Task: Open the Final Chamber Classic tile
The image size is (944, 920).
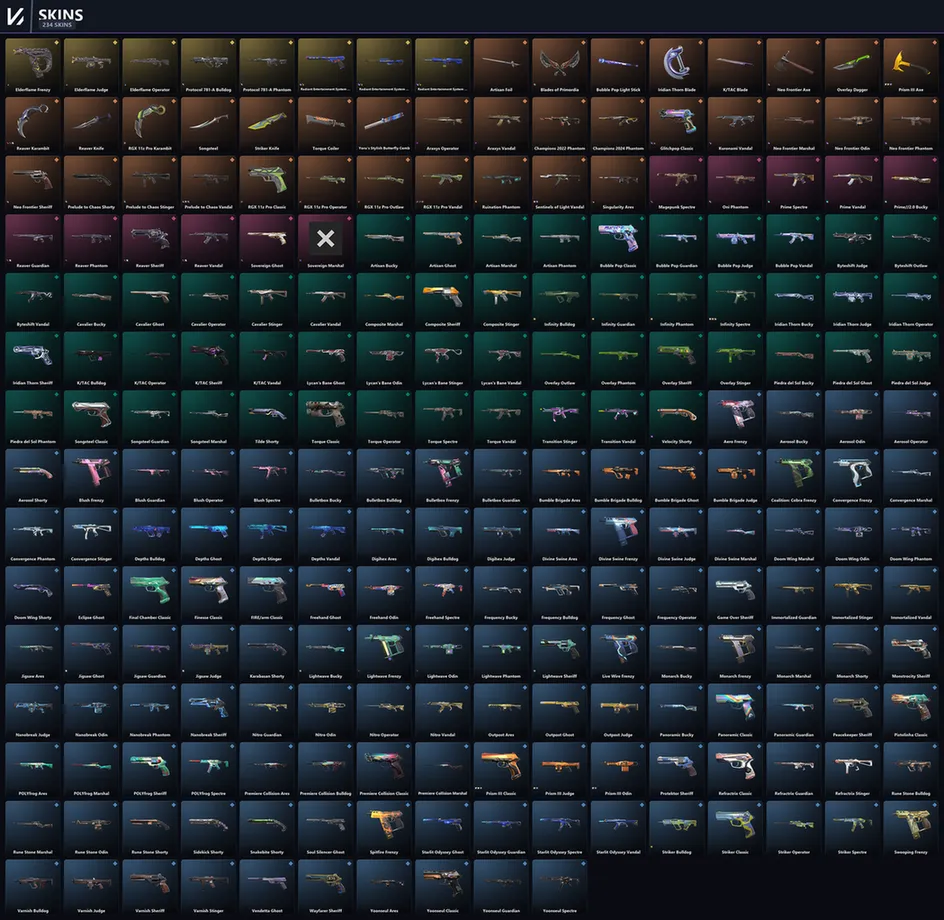Action: coord(150,594)
